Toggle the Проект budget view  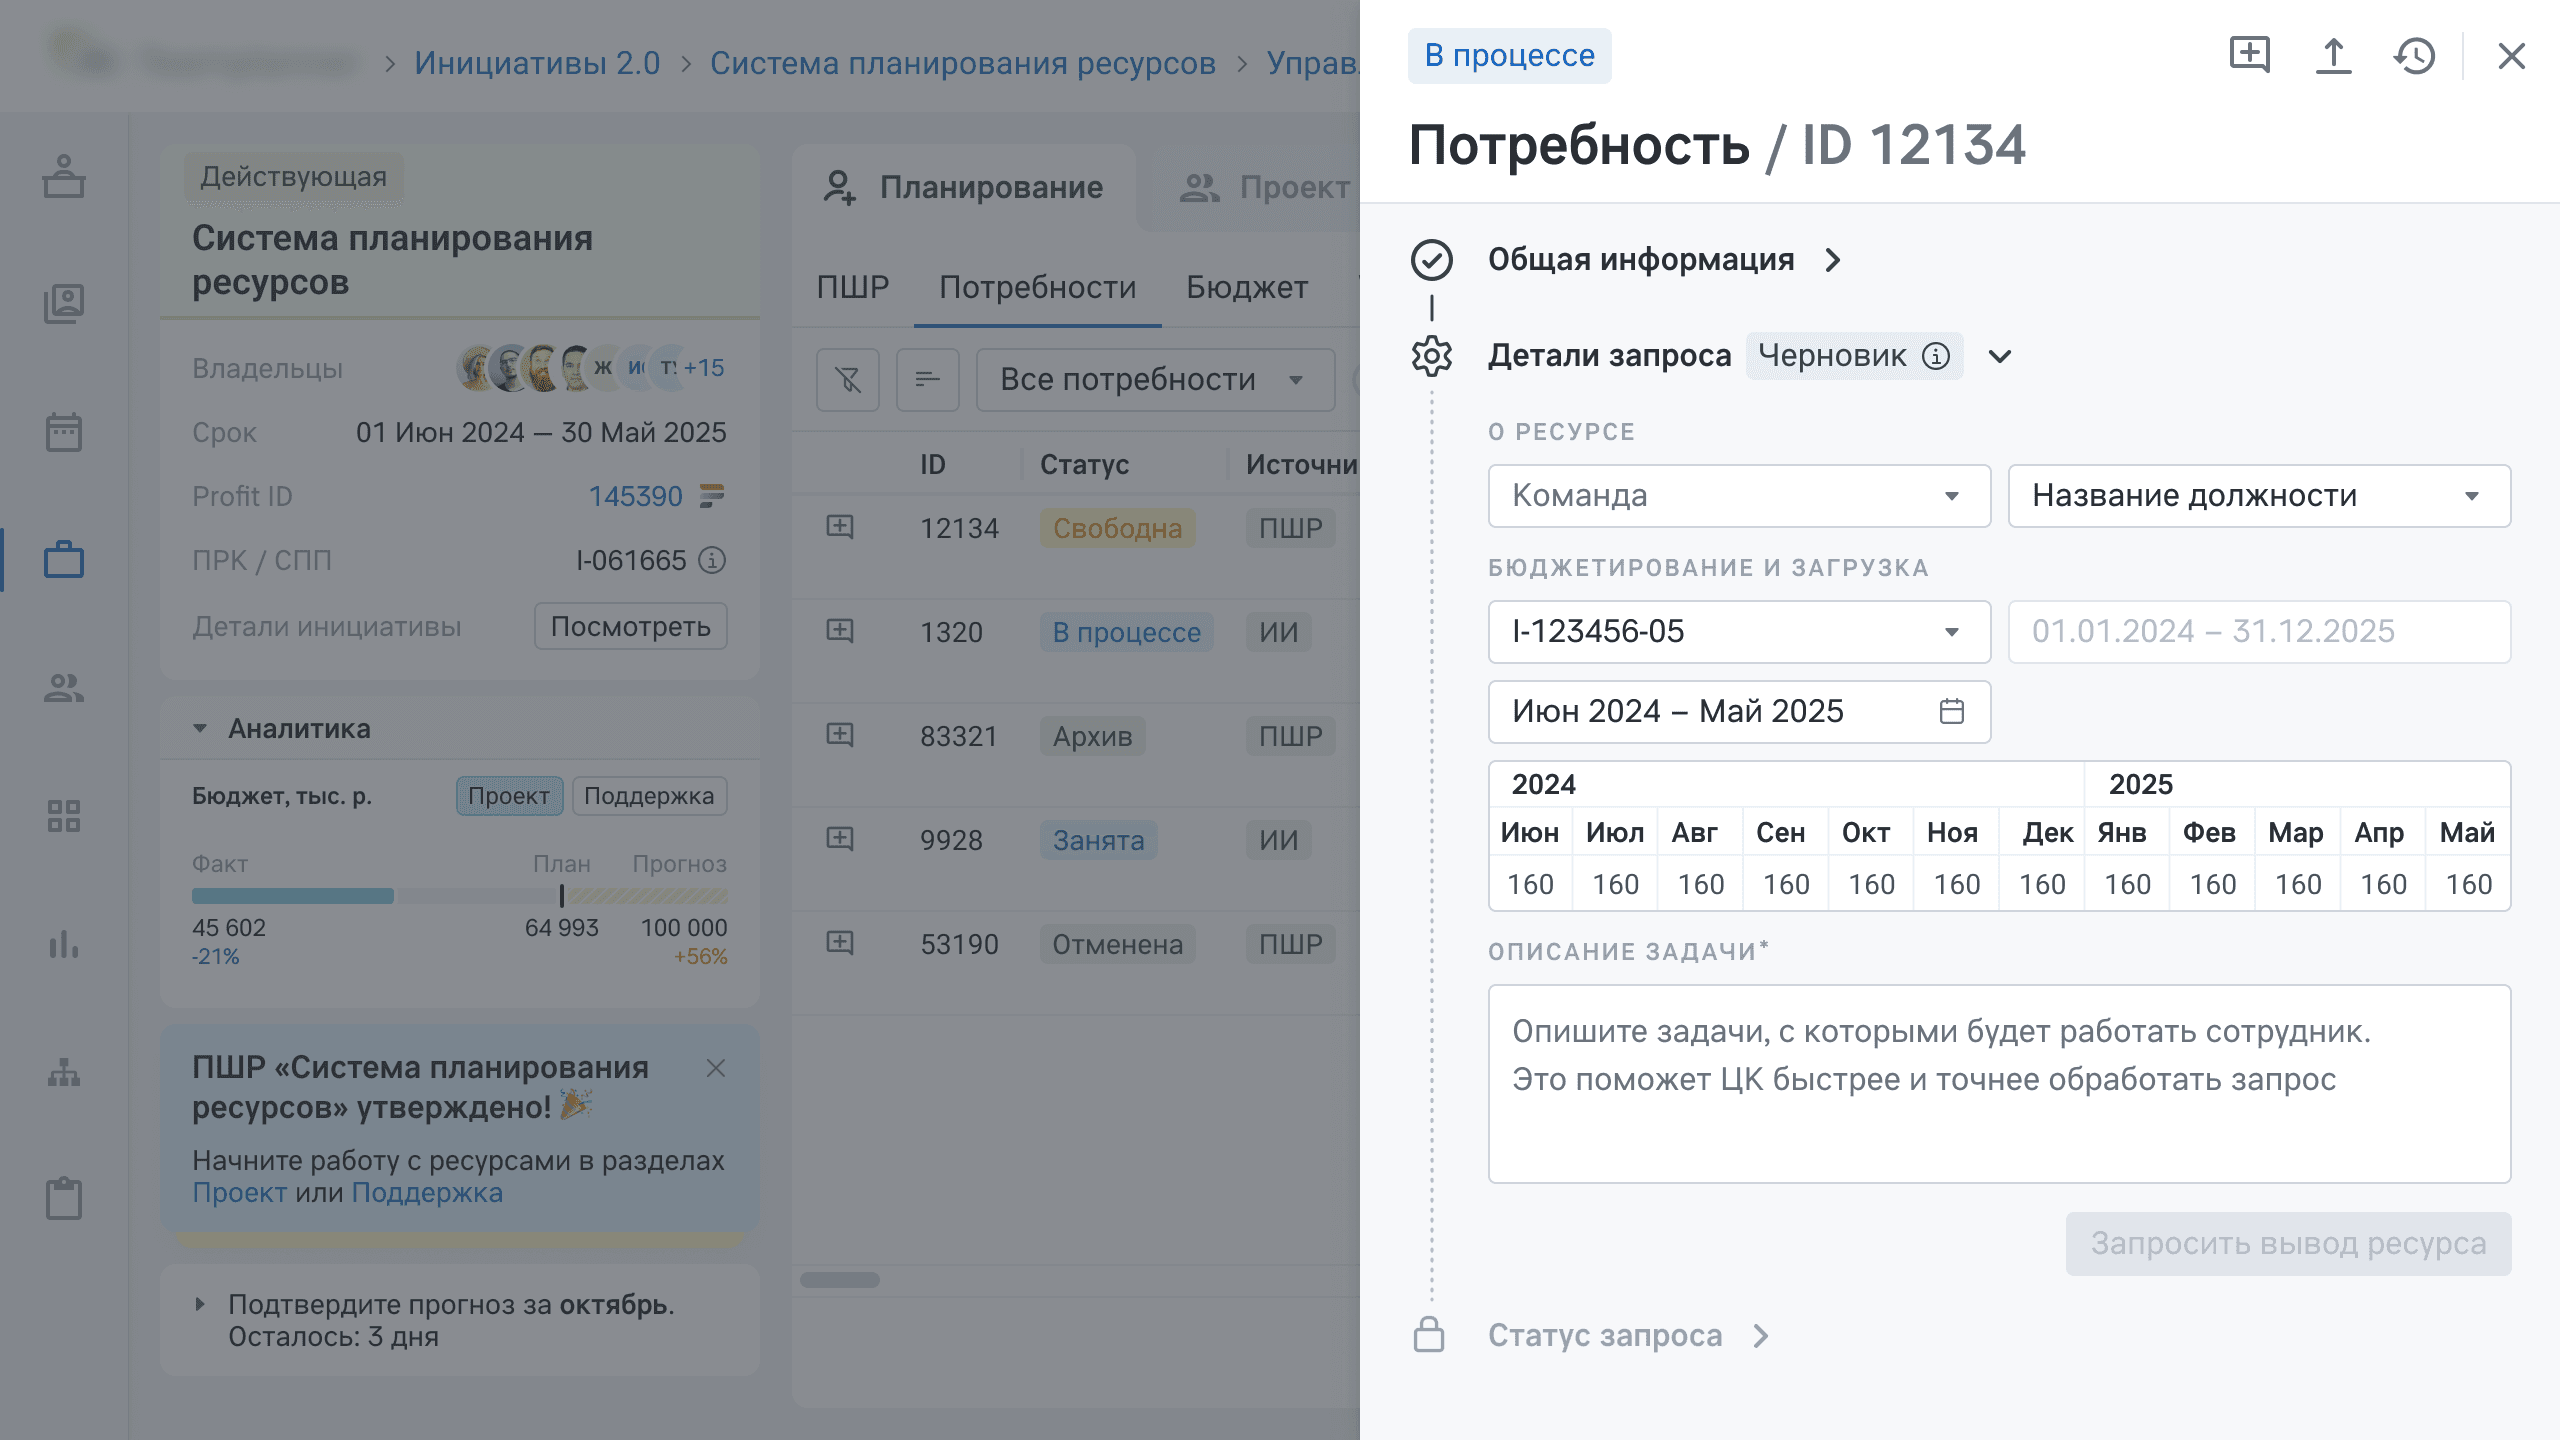[509, 796]
